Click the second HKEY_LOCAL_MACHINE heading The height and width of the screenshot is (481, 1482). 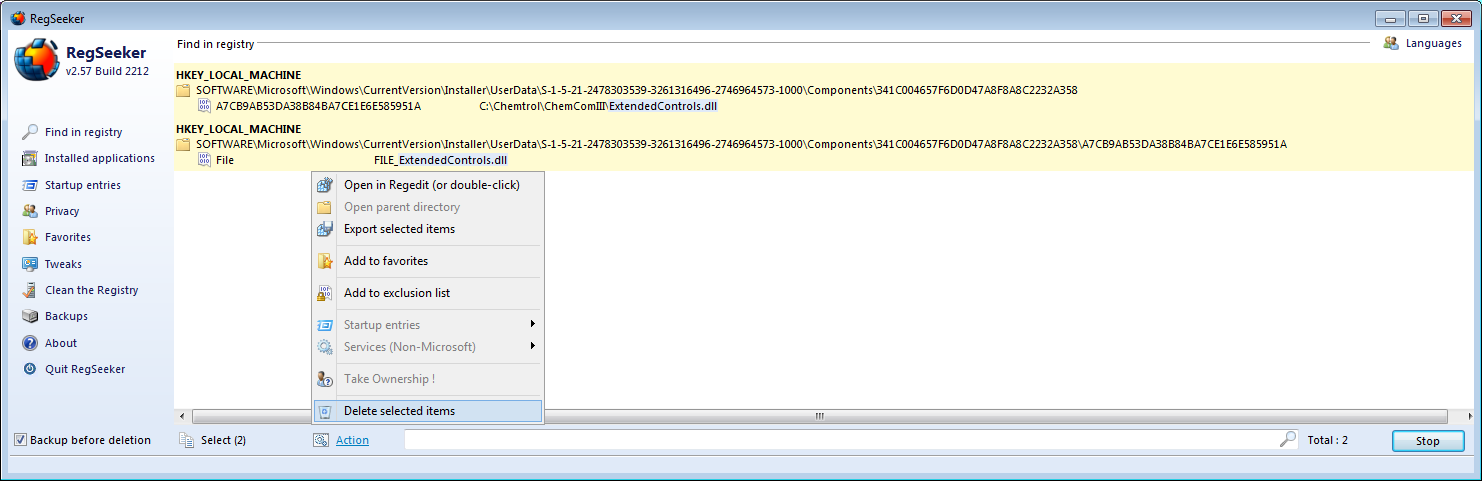239,129
